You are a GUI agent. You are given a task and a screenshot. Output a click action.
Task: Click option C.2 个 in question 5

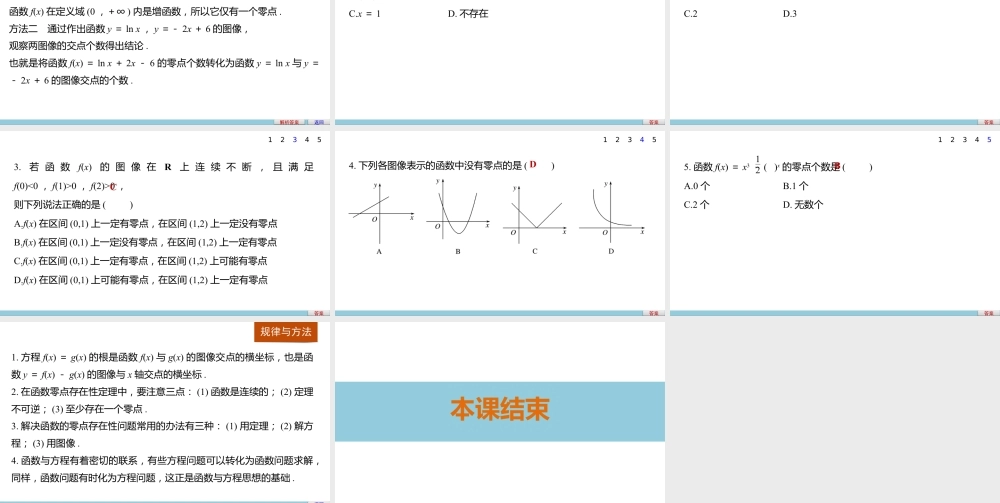tap(696, 205)
